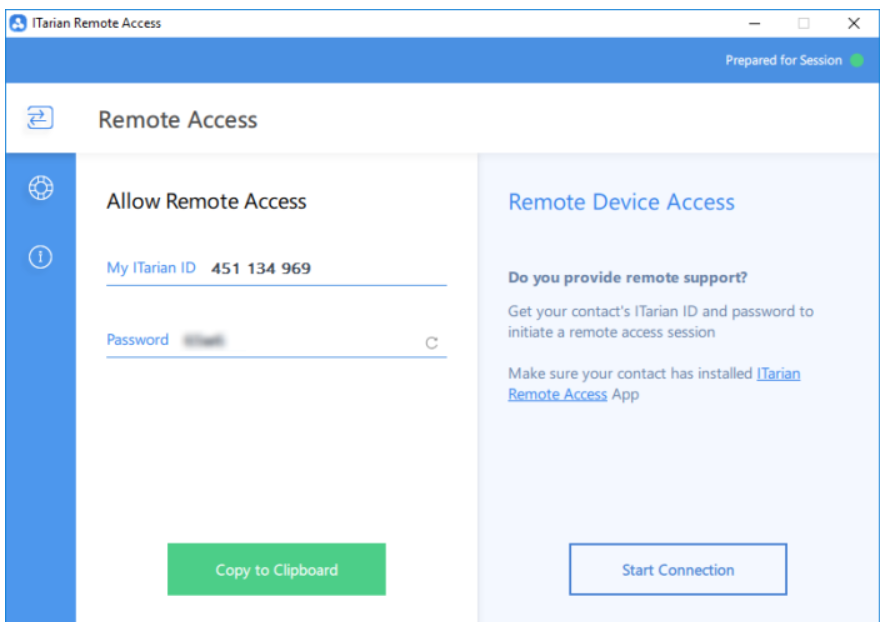Open the Remote Access sidebar tab icon
The image size is (885, 622).
(39, 119)
